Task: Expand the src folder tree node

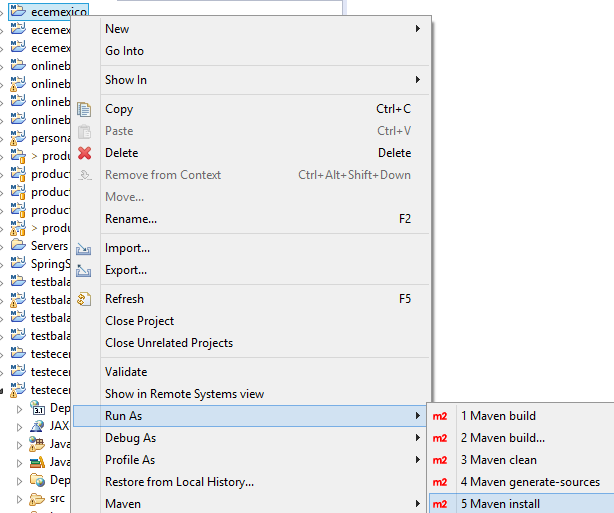Action: (20, 498)
